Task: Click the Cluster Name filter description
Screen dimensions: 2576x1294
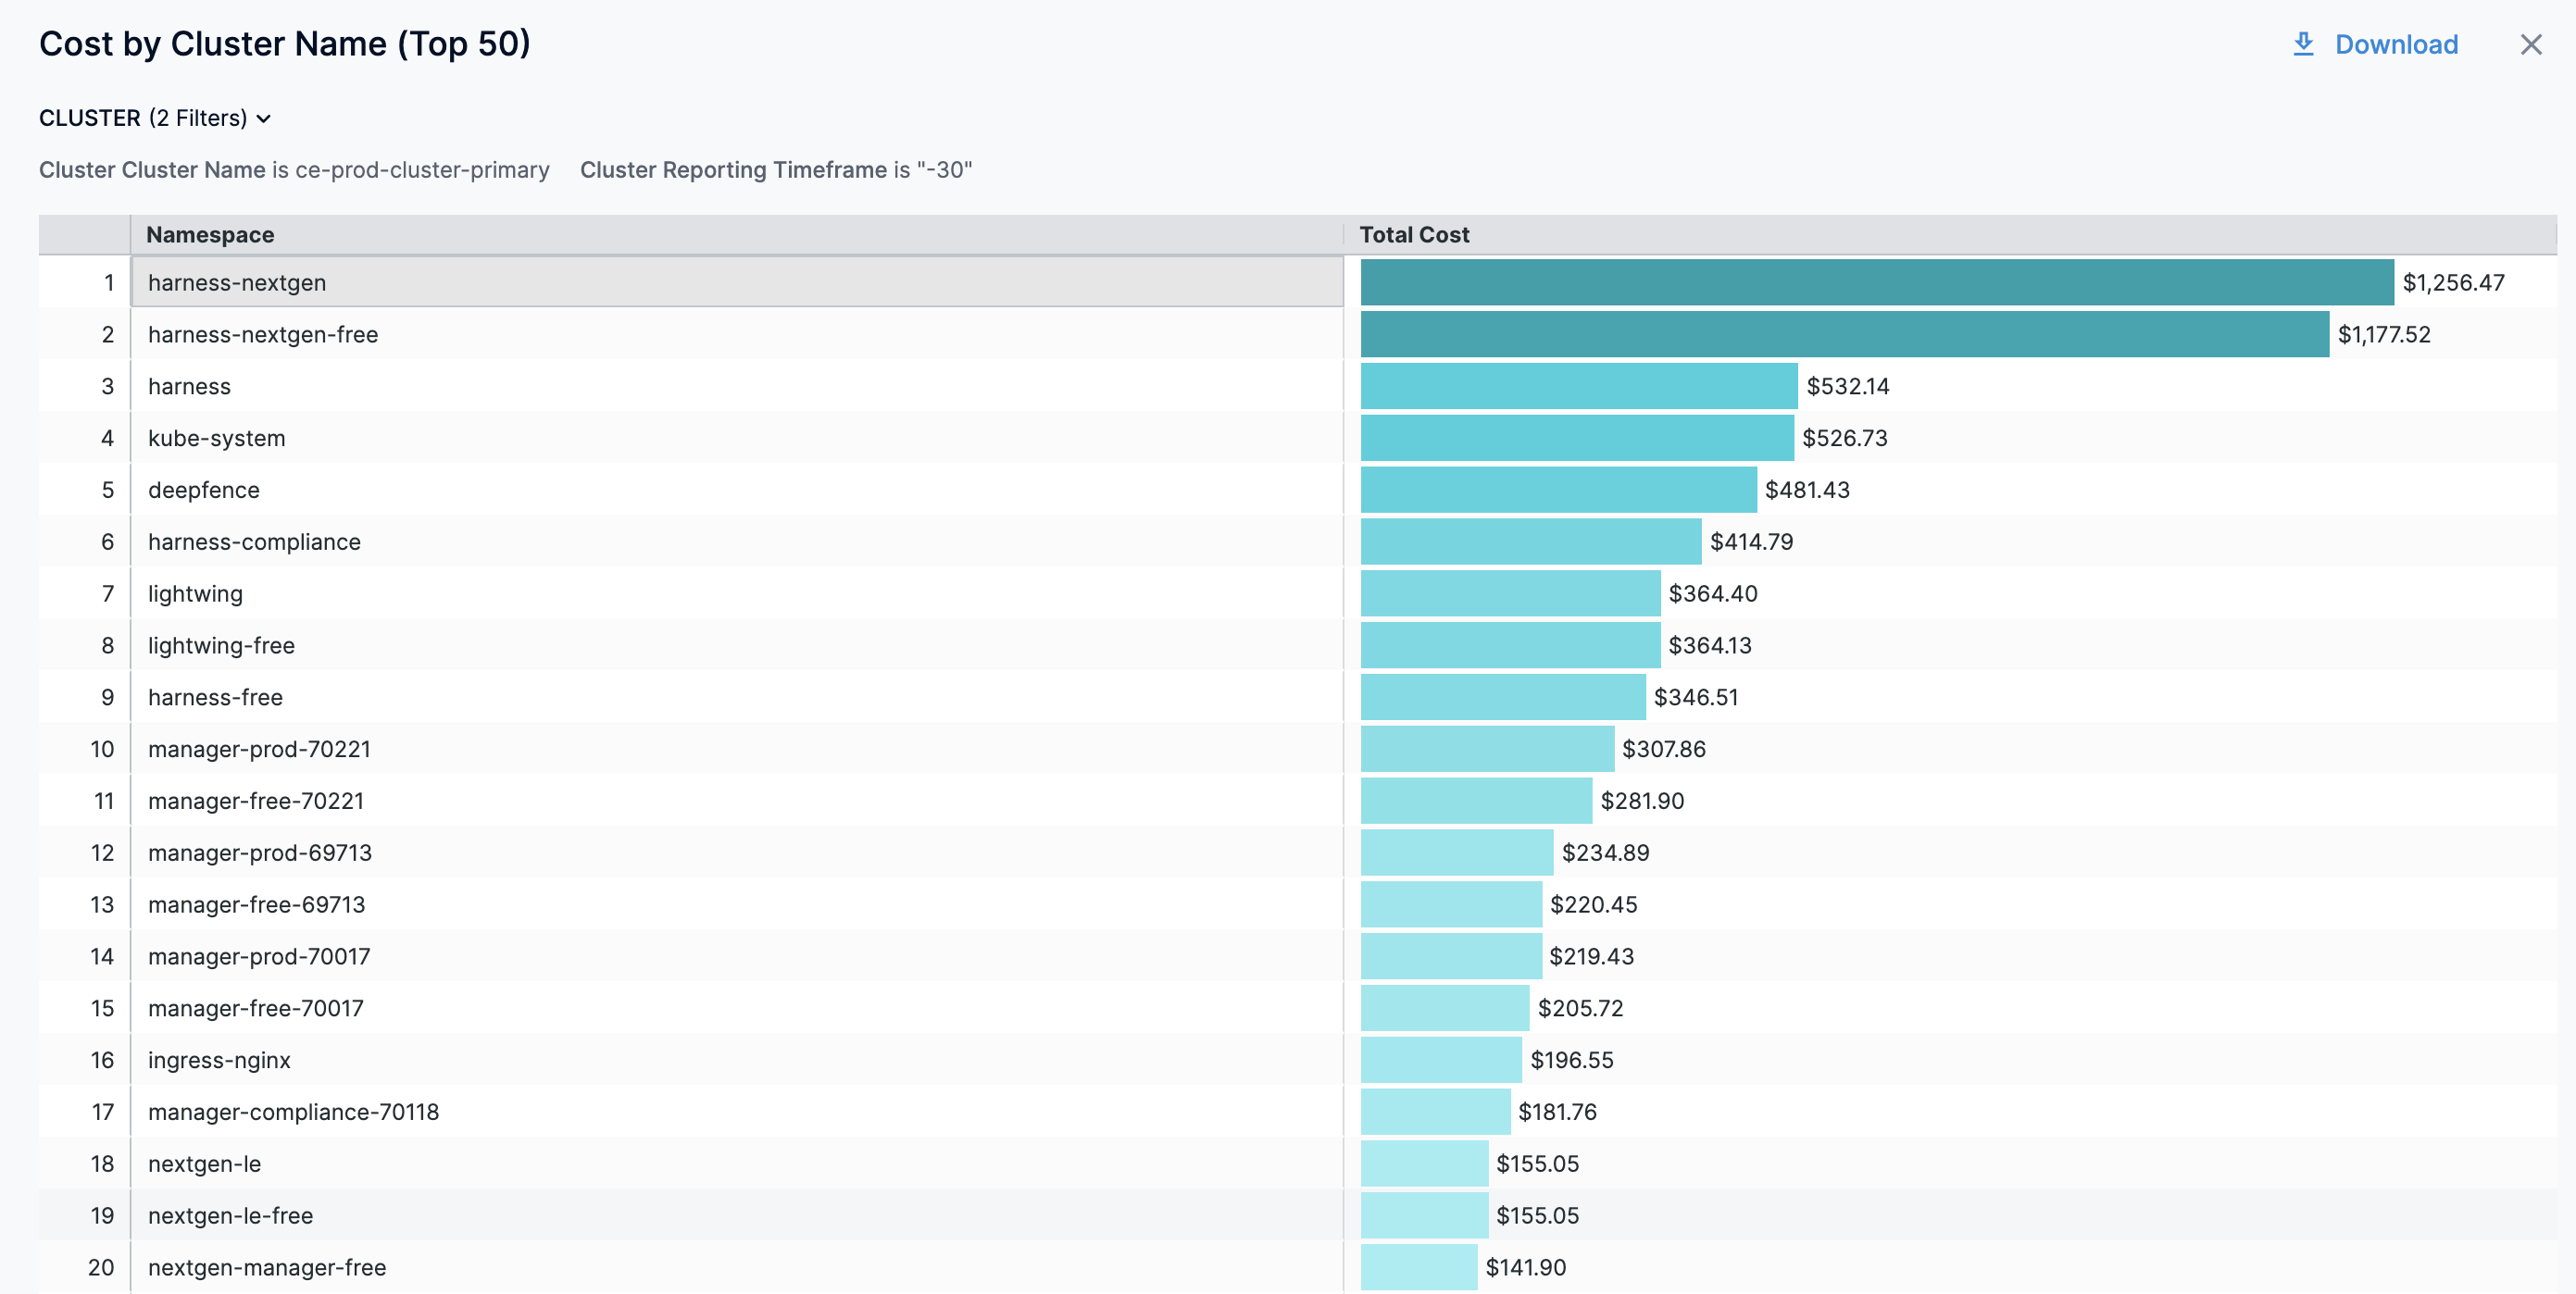Action: [294, 171]
